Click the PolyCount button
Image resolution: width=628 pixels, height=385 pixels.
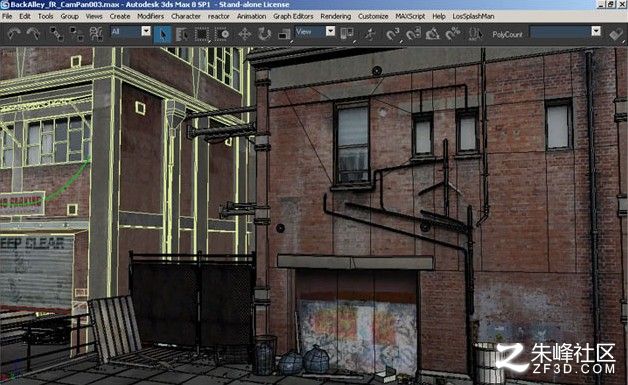click(507, 34)
